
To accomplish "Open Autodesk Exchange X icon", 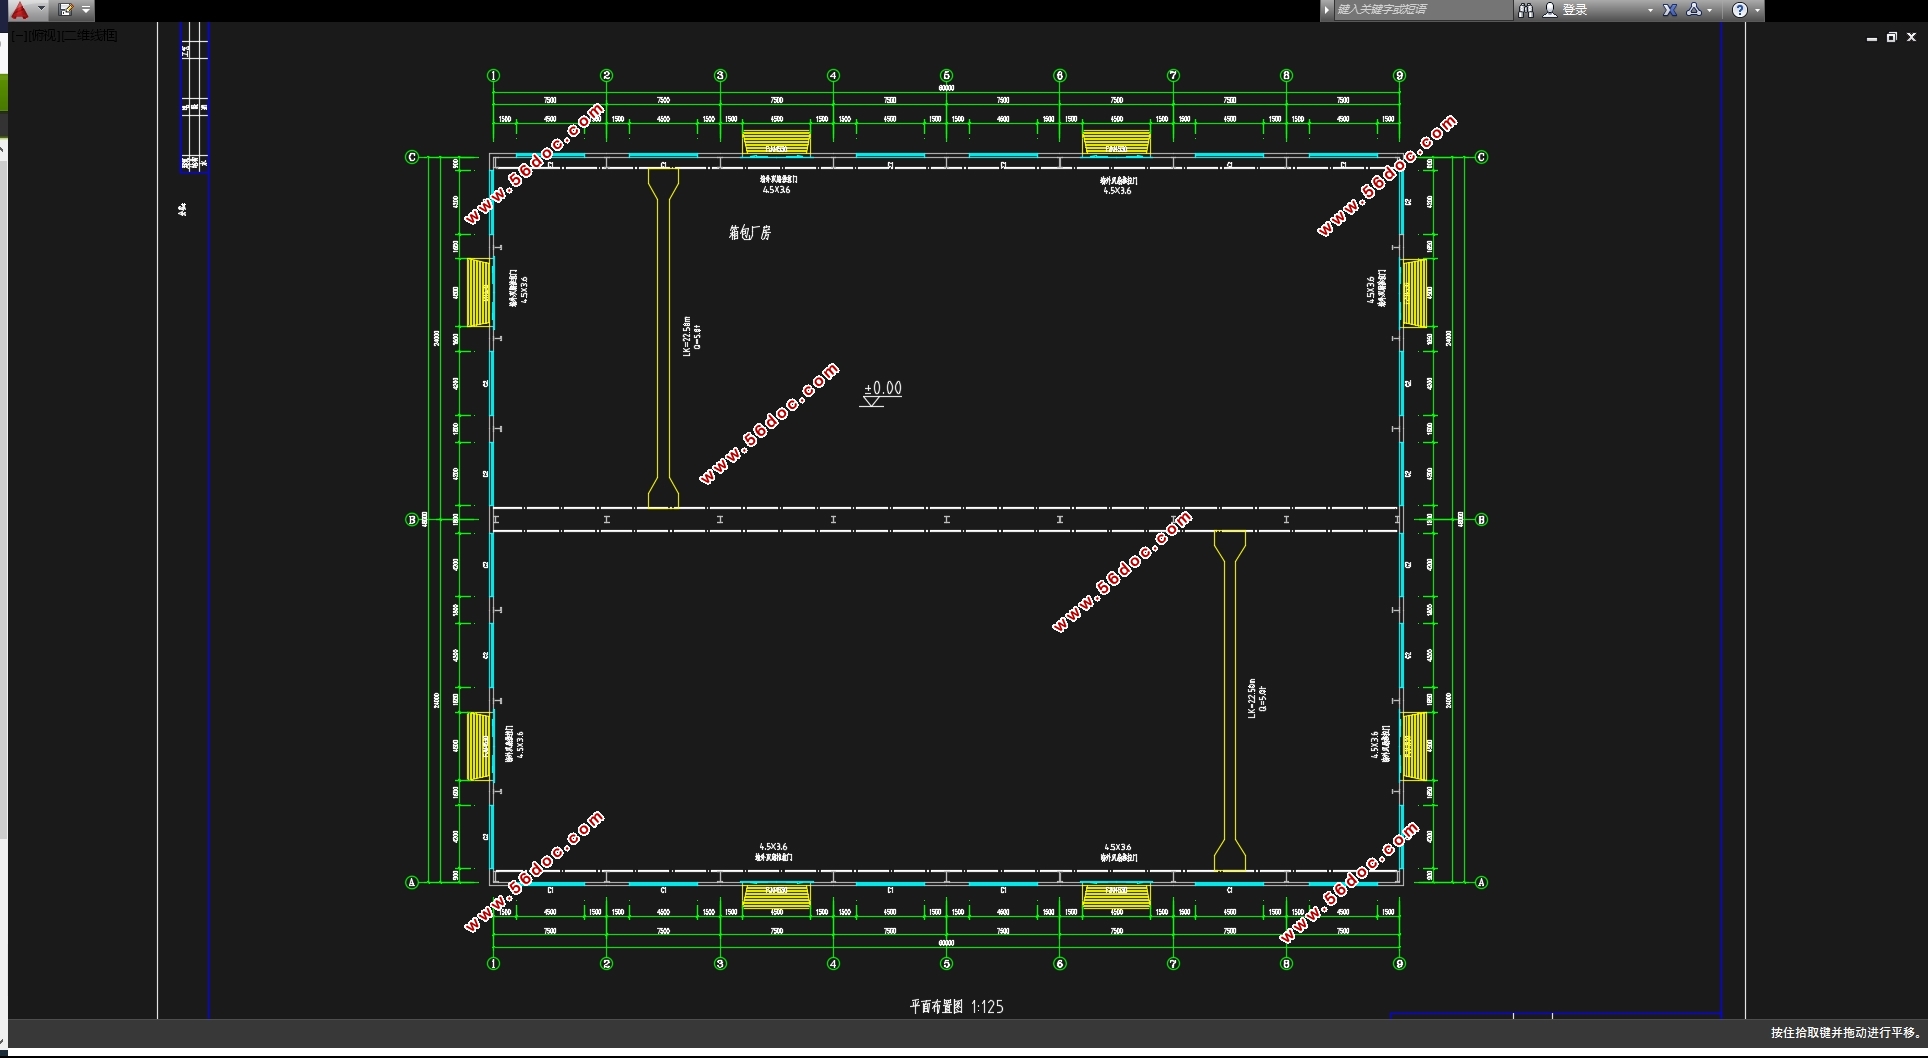I will point(1670,10).
